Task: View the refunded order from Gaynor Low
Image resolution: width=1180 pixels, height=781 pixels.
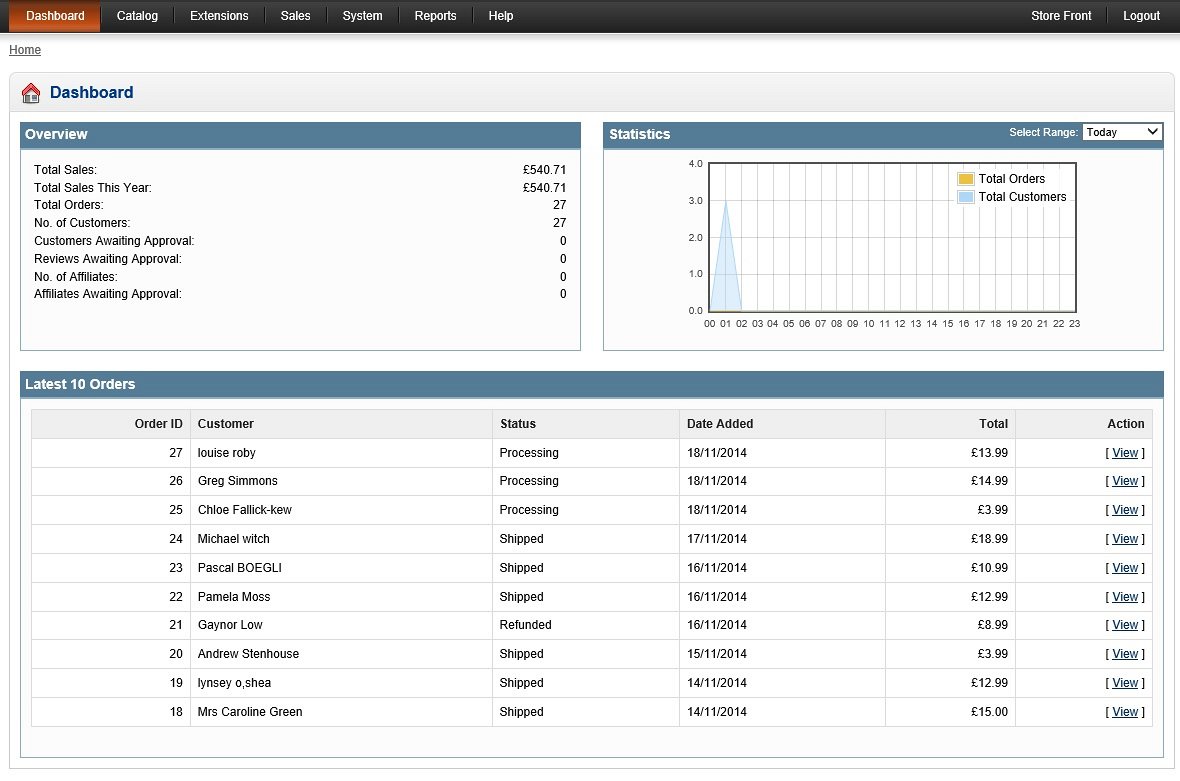Action: (1125, 625)
